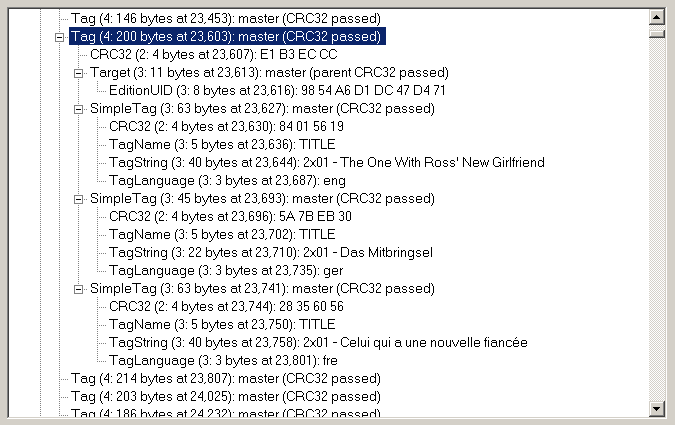Click the scrollbar down arrow
Screen dimensions: 675x425
tap(656, 408)
